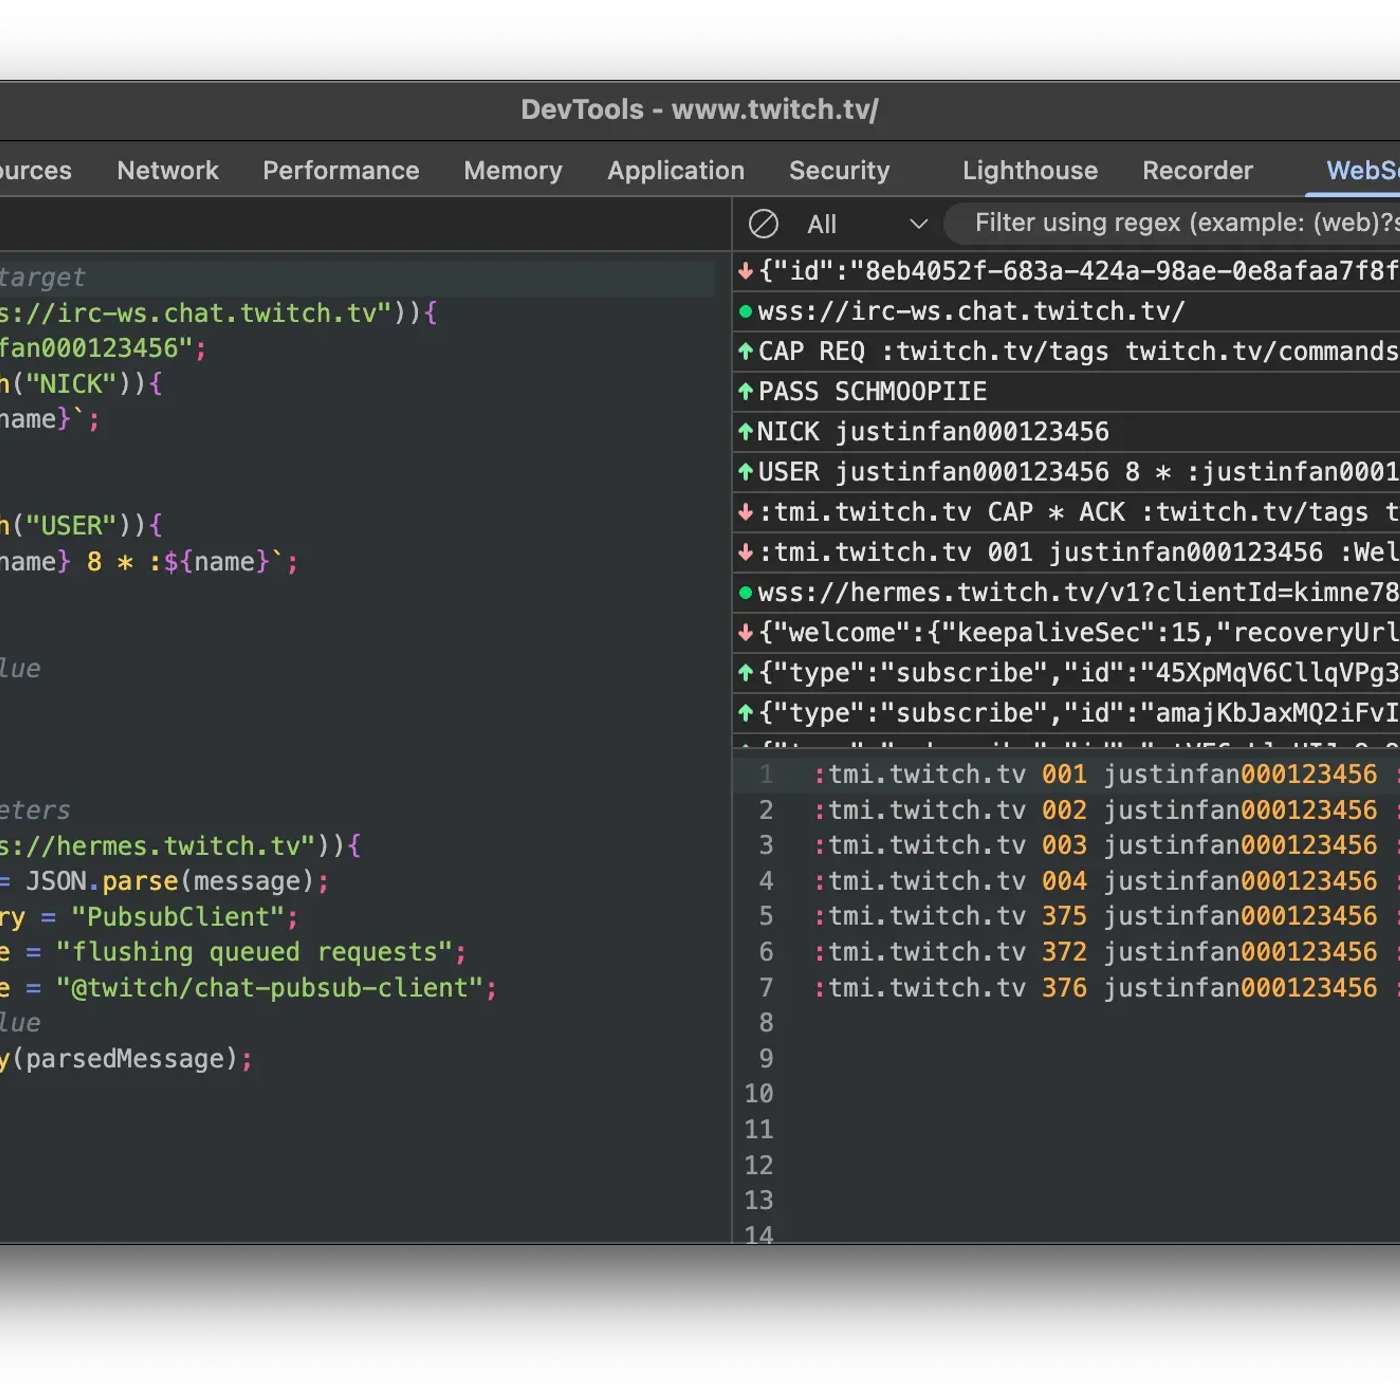This screenshot has height=1400, width=1400.
Task: Click the parsedMessage line in the editor
Action: point(126,1060)
